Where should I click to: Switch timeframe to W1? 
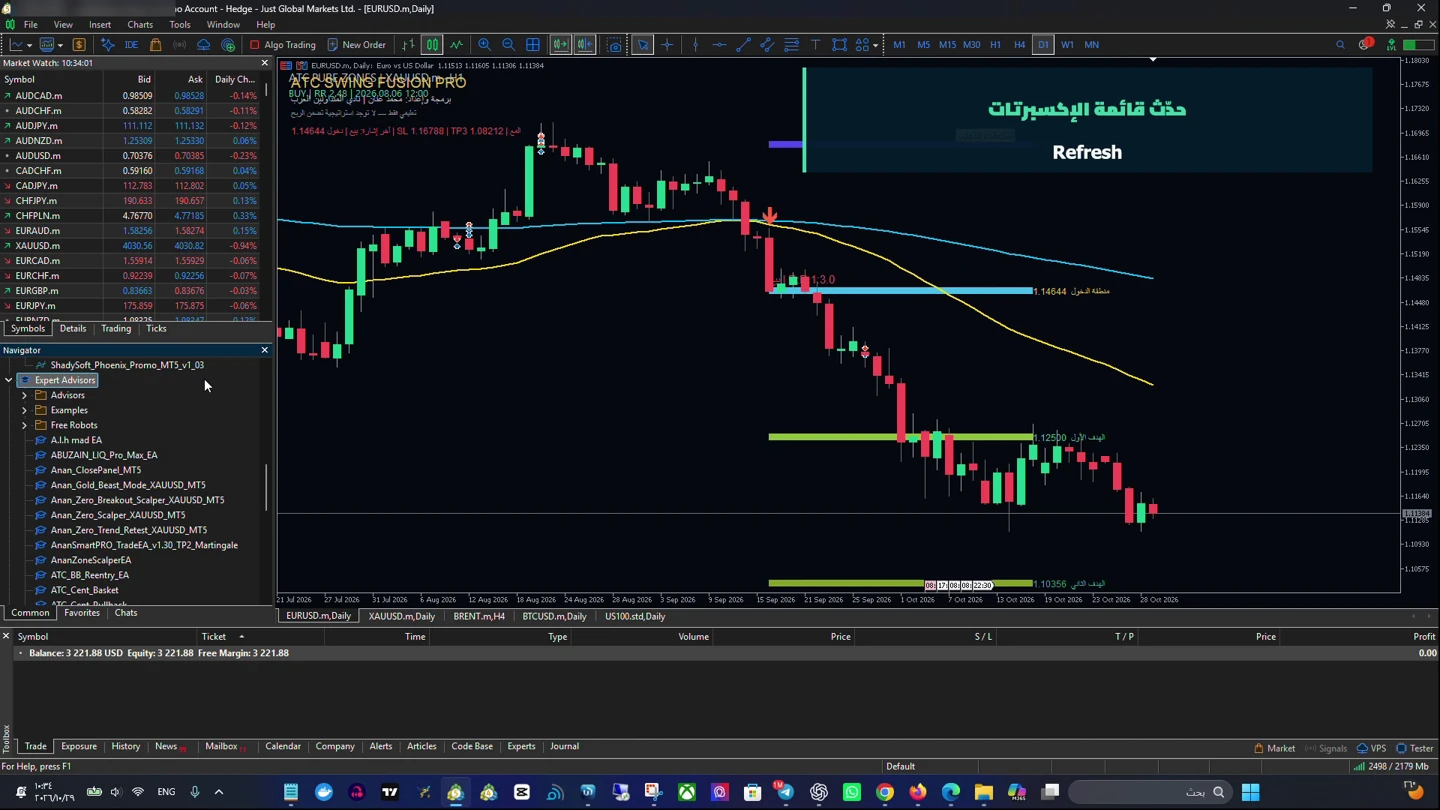(x=1067, y=45)
